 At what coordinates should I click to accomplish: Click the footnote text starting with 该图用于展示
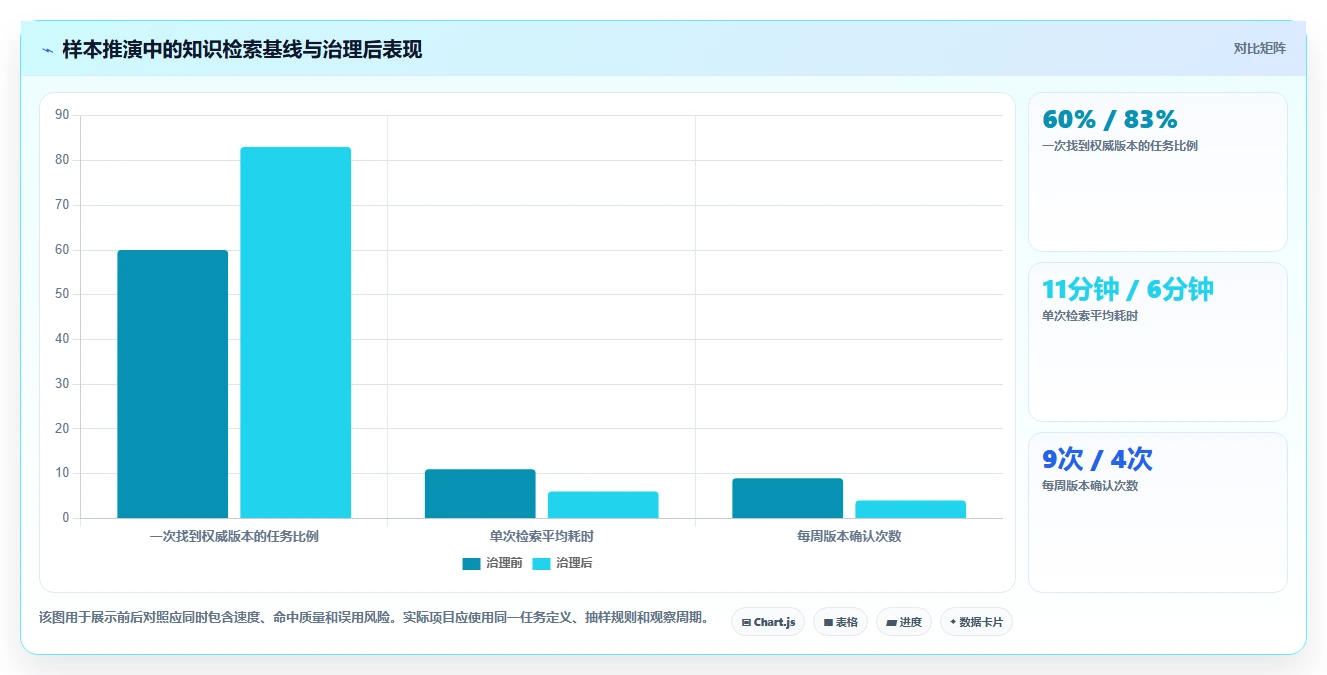pos(374,618)
